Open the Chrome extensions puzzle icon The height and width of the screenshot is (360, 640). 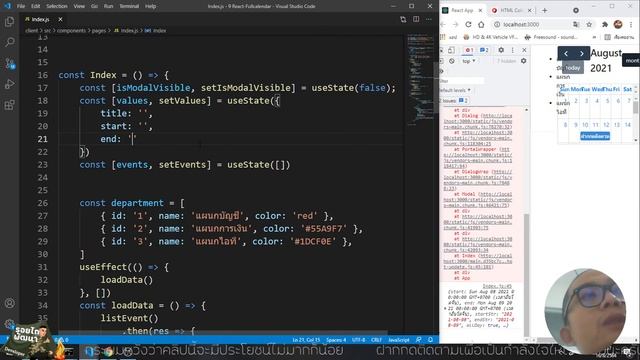click(605, 24)
